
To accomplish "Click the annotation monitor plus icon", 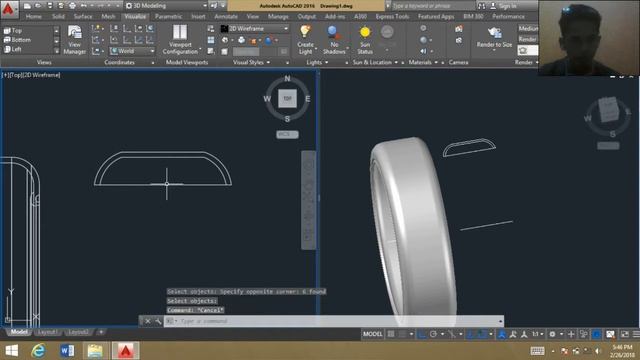I will [571, 334].
